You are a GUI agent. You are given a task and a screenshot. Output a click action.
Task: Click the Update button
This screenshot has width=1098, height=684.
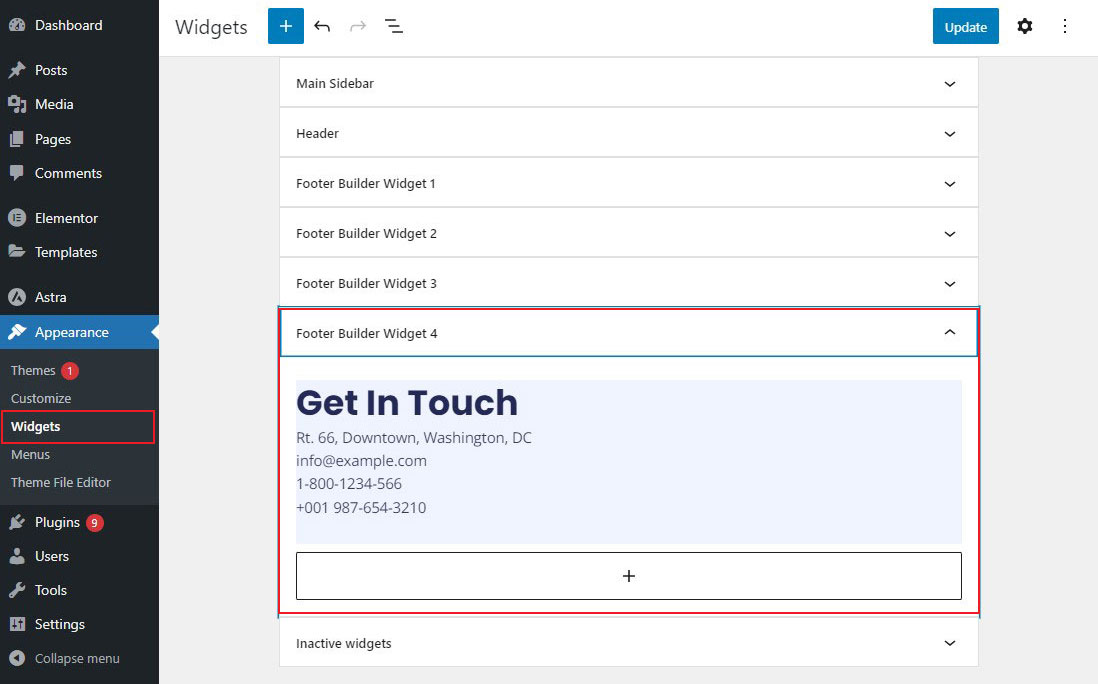point(966,27)
